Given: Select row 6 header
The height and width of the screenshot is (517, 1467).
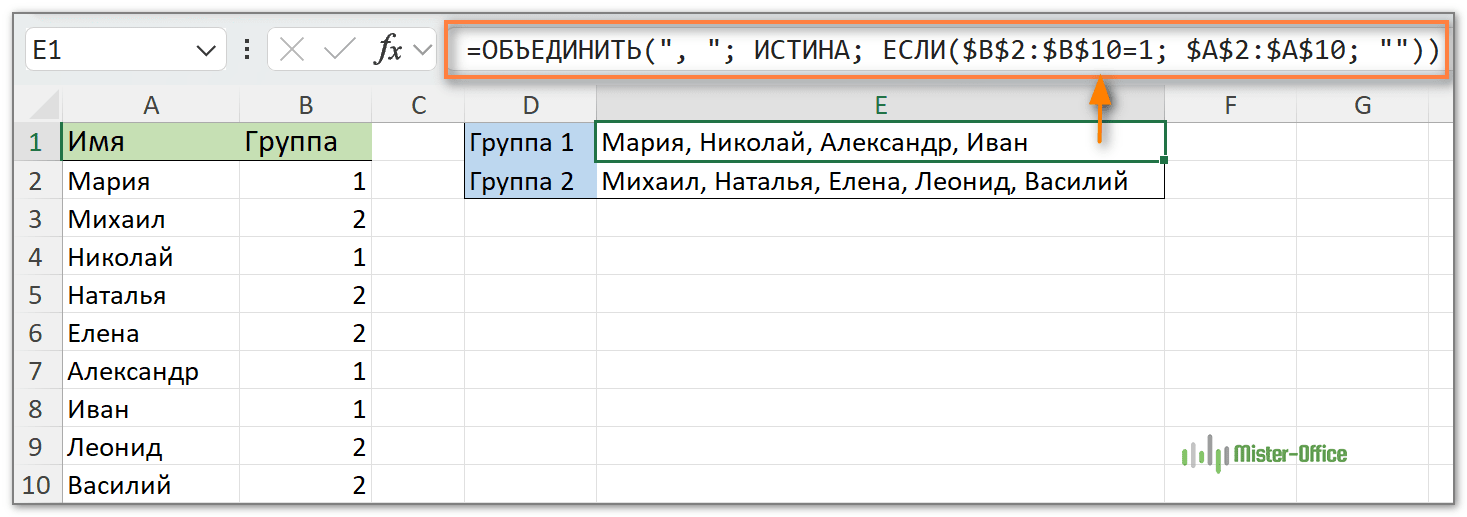Looking at the screenshot, I should (37, 333).
